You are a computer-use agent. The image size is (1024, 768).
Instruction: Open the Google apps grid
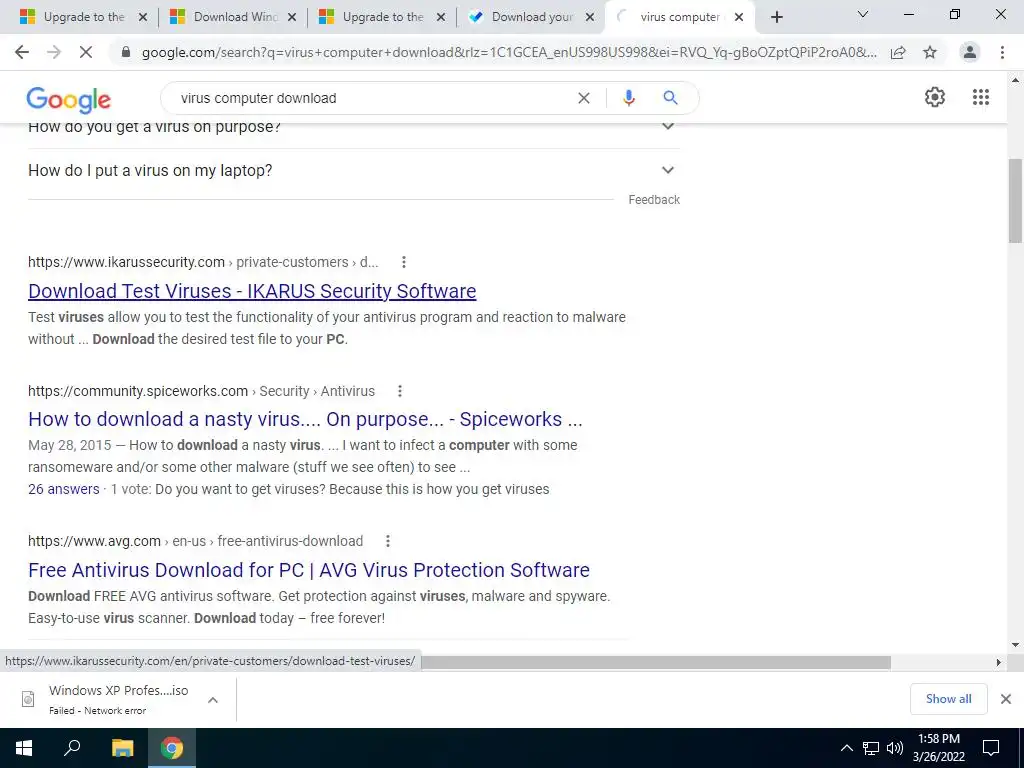(x=981, y=97)
